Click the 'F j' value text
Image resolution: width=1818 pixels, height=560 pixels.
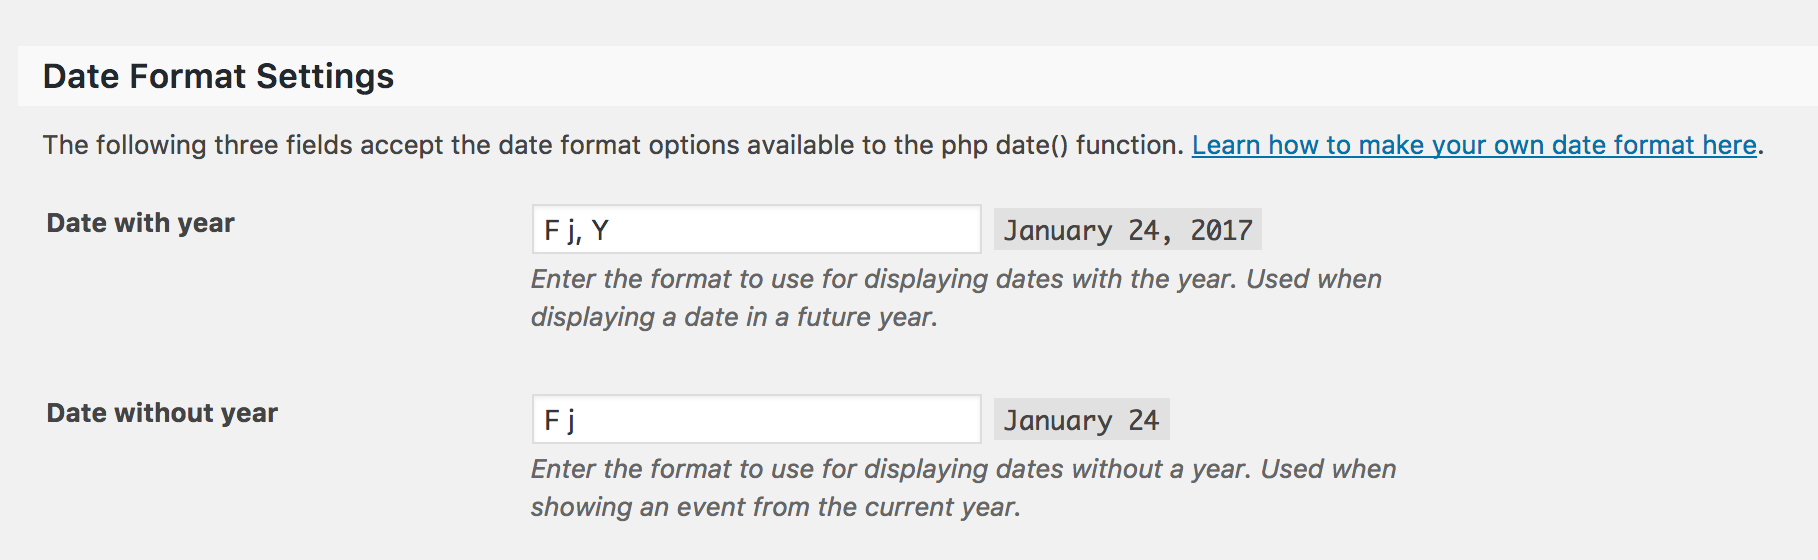click(x=559, y=421)
